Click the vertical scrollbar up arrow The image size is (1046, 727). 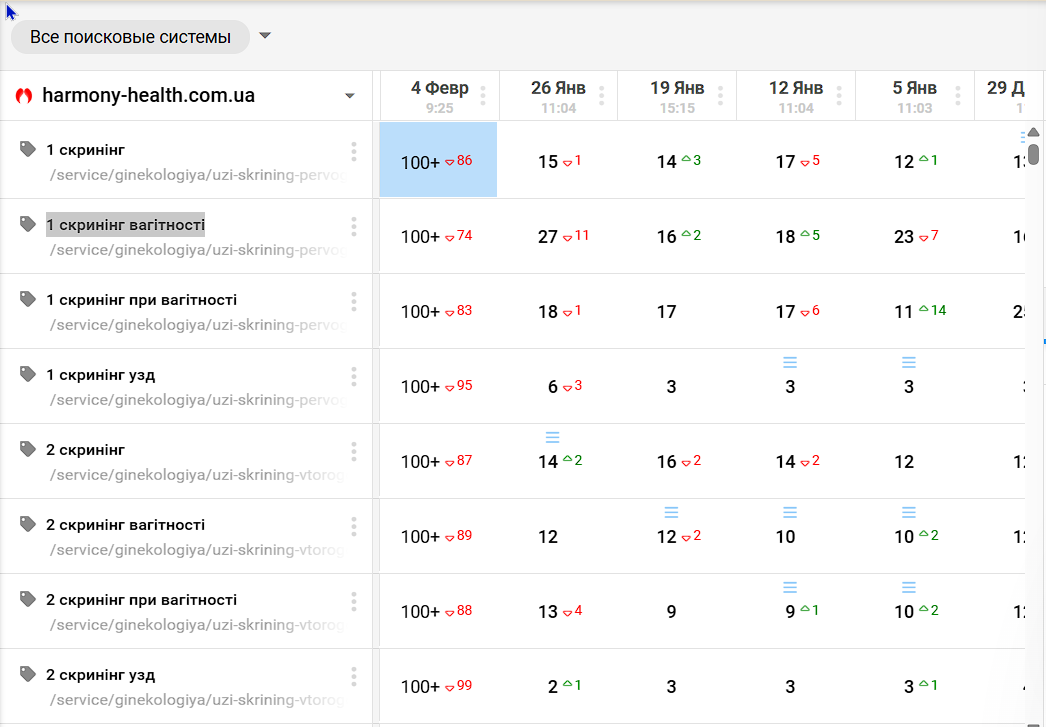coord(1034,132)
